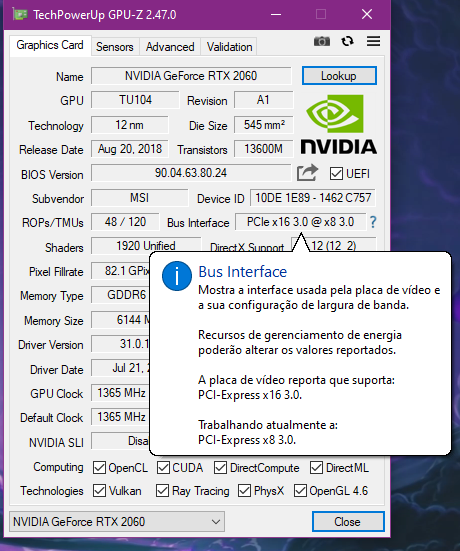Toggle the DirectCompute checkbox

tap(220, 468)
